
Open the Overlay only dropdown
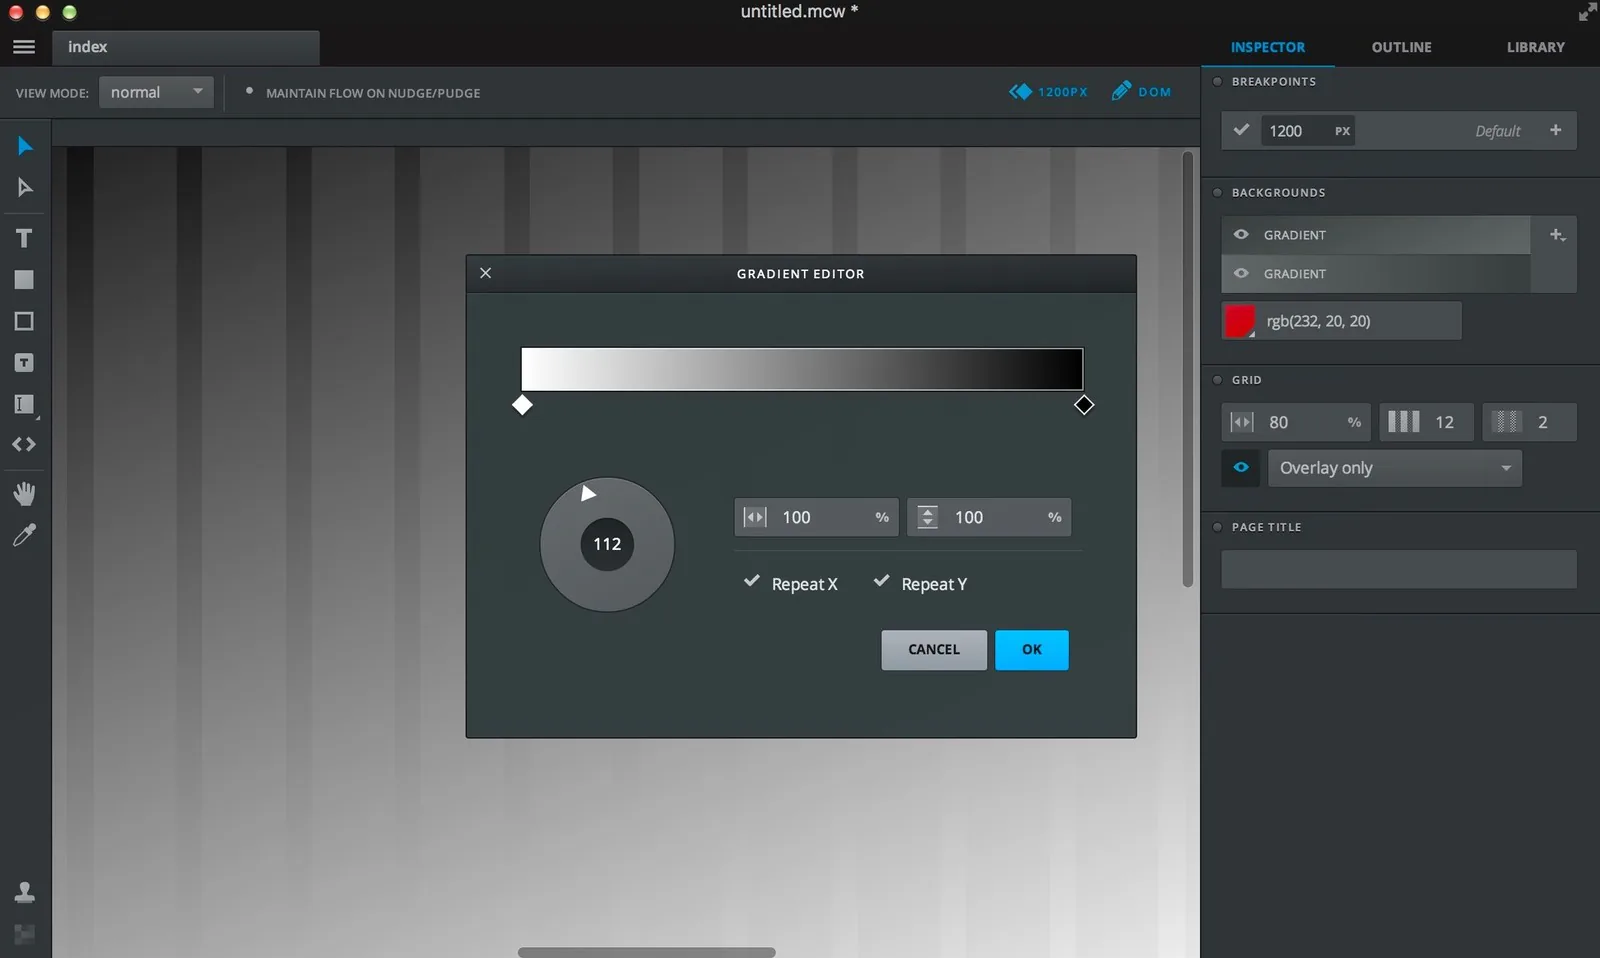click(x=1395, y=468)
